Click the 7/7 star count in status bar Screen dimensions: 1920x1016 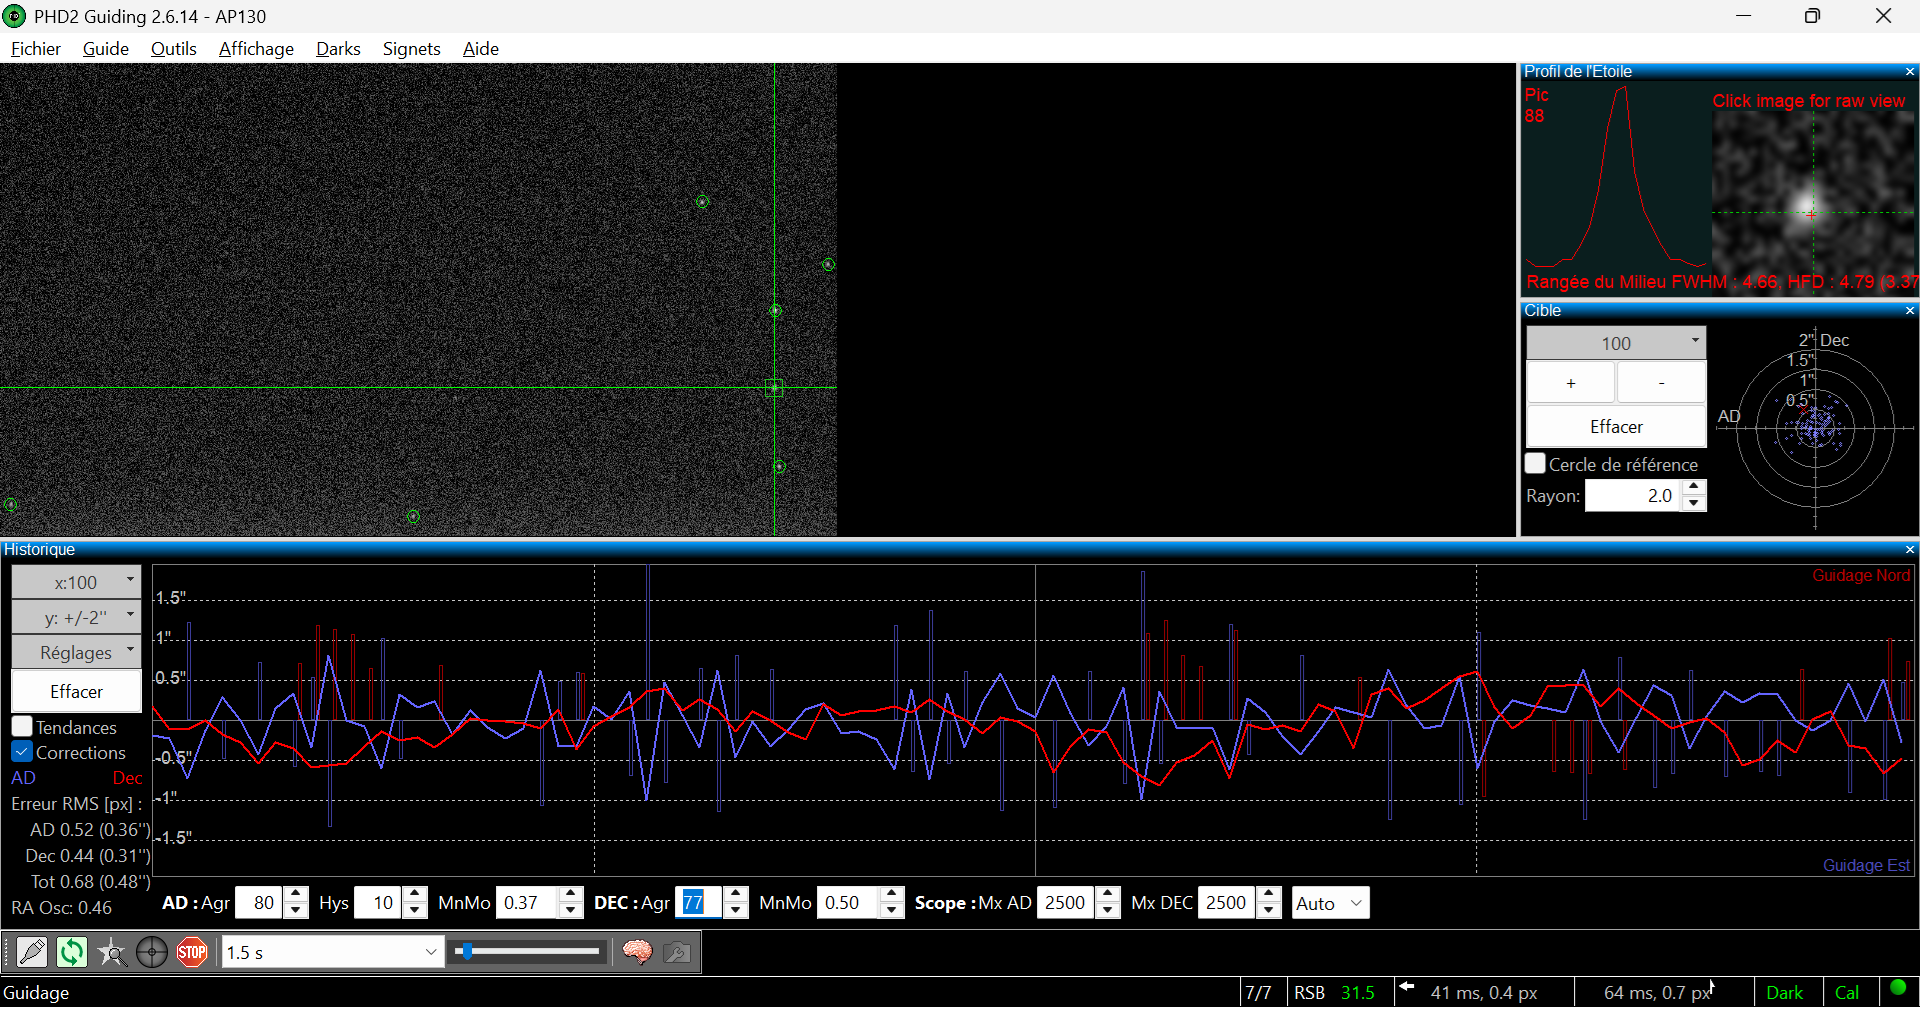[1258, 992]
